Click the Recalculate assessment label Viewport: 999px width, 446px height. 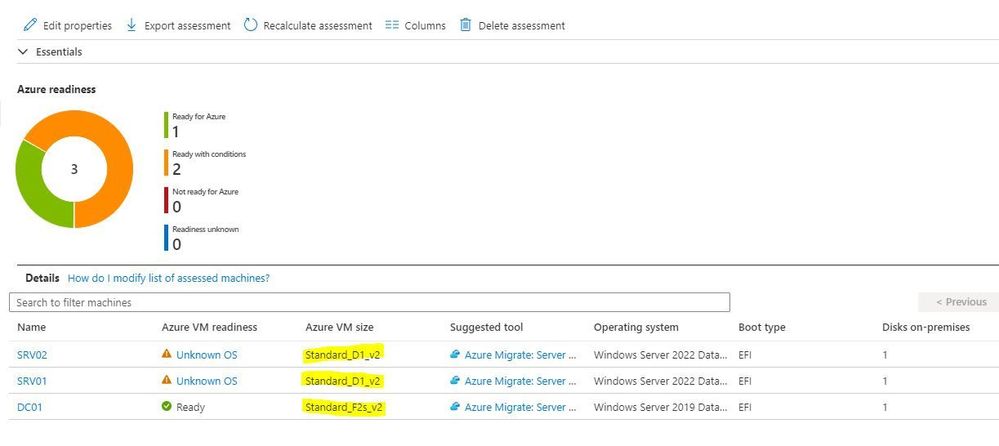coord(317,26)
